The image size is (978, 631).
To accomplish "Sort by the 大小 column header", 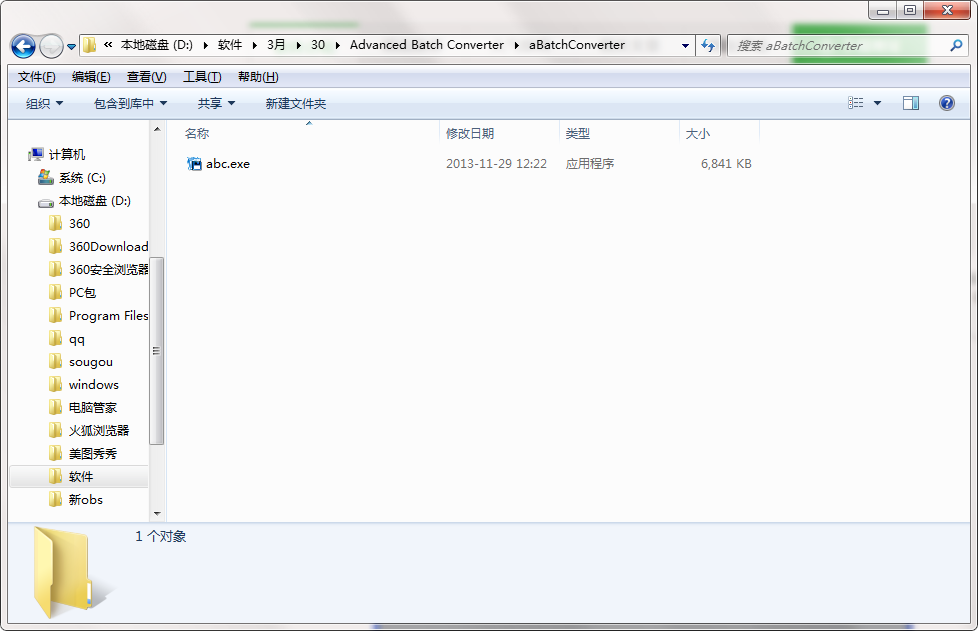I will (x=697, y=133).
